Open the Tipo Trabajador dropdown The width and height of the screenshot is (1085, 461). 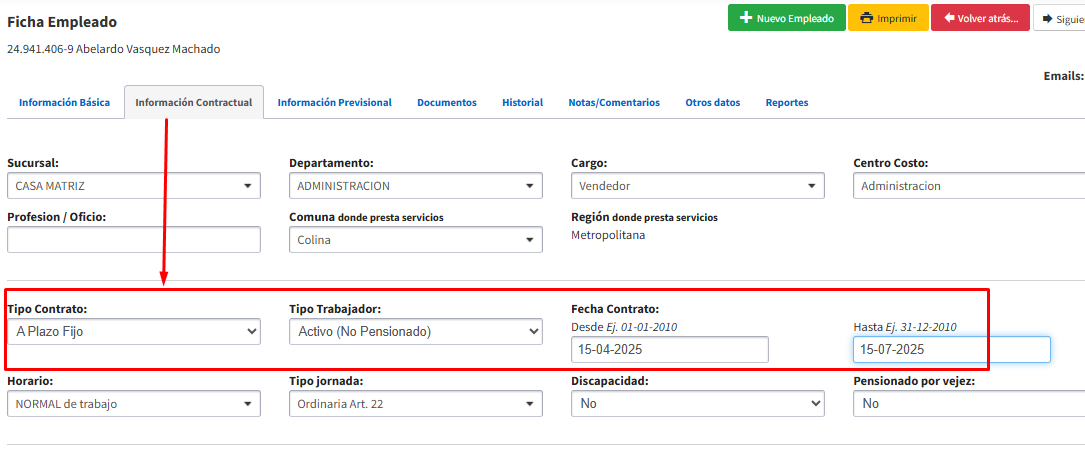[x=416, y=332]
